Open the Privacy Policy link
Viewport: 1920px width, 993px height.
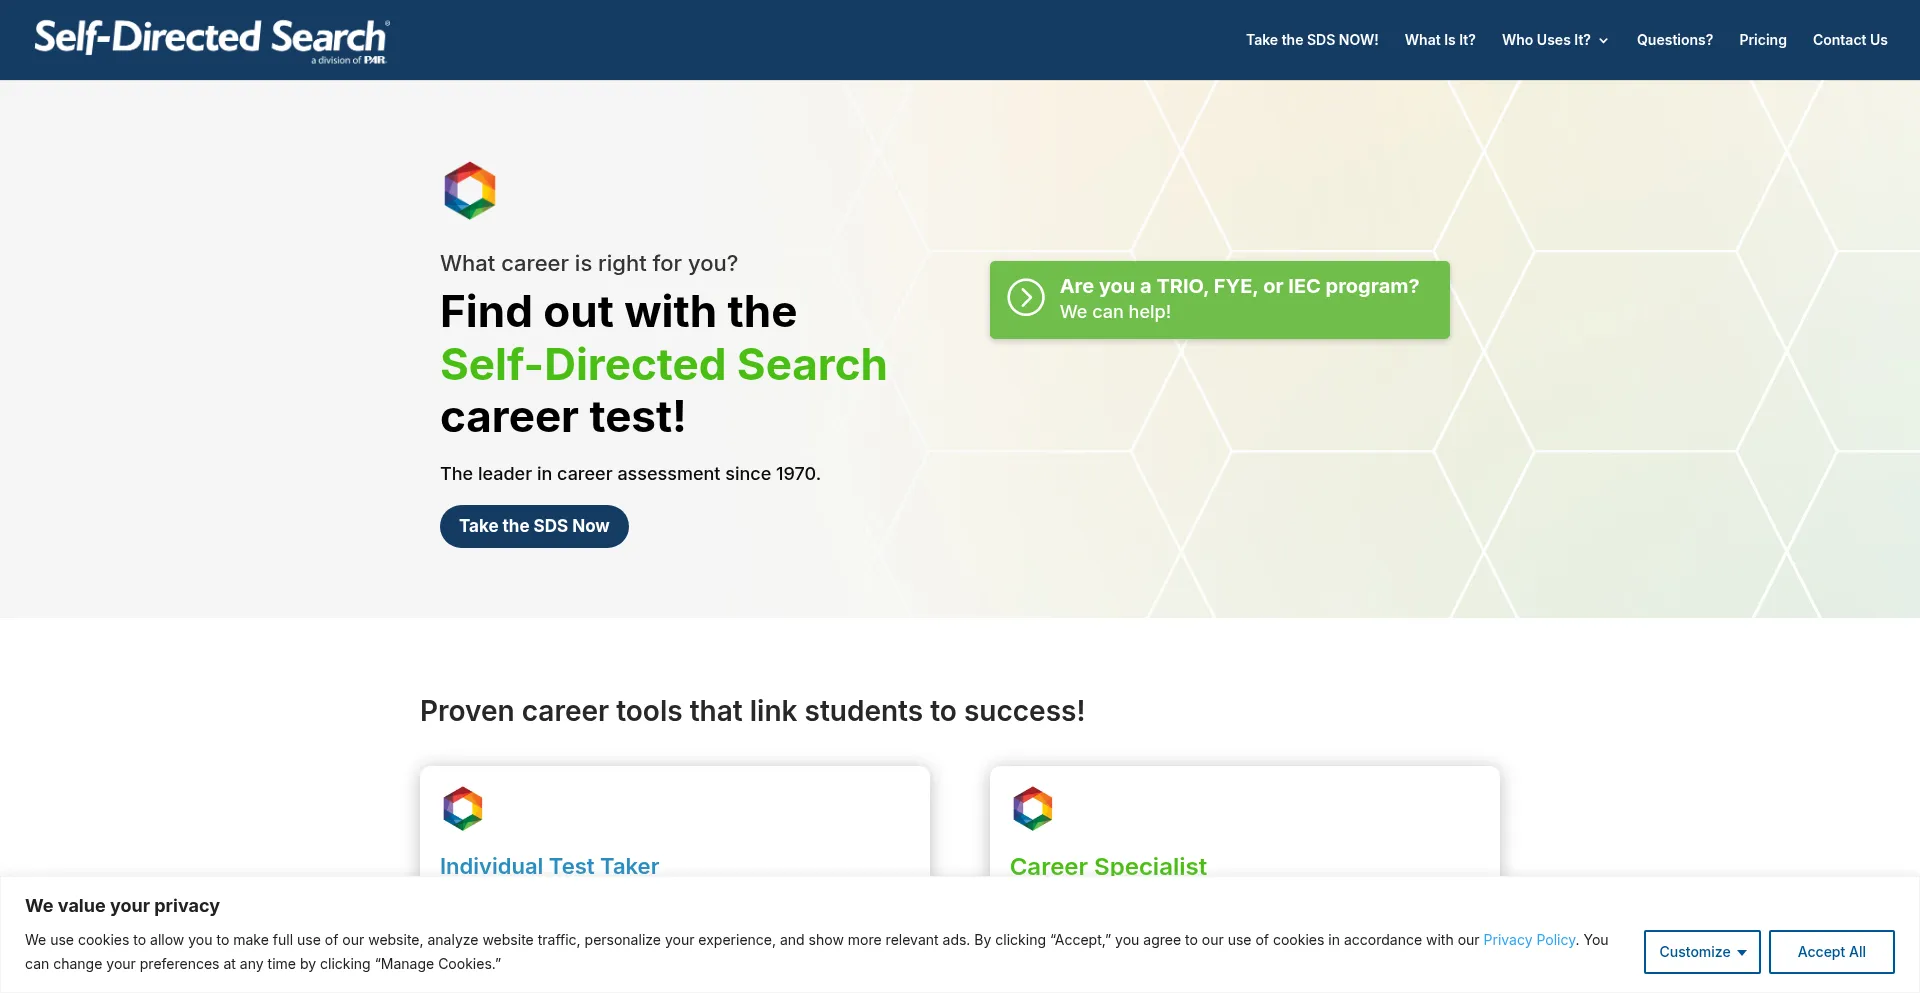(1529, 940)
